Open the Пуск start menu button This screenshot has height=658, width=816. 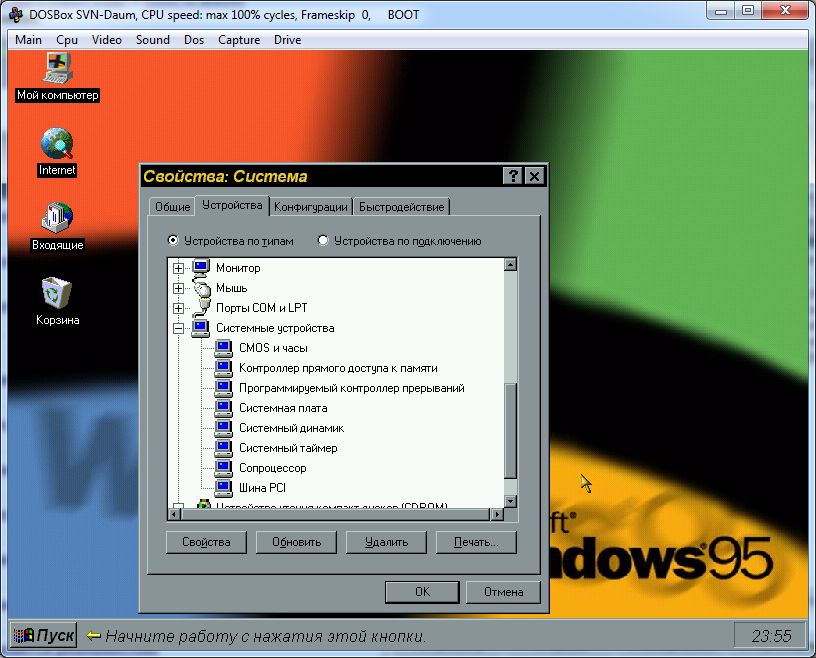[x=44, y=636]
